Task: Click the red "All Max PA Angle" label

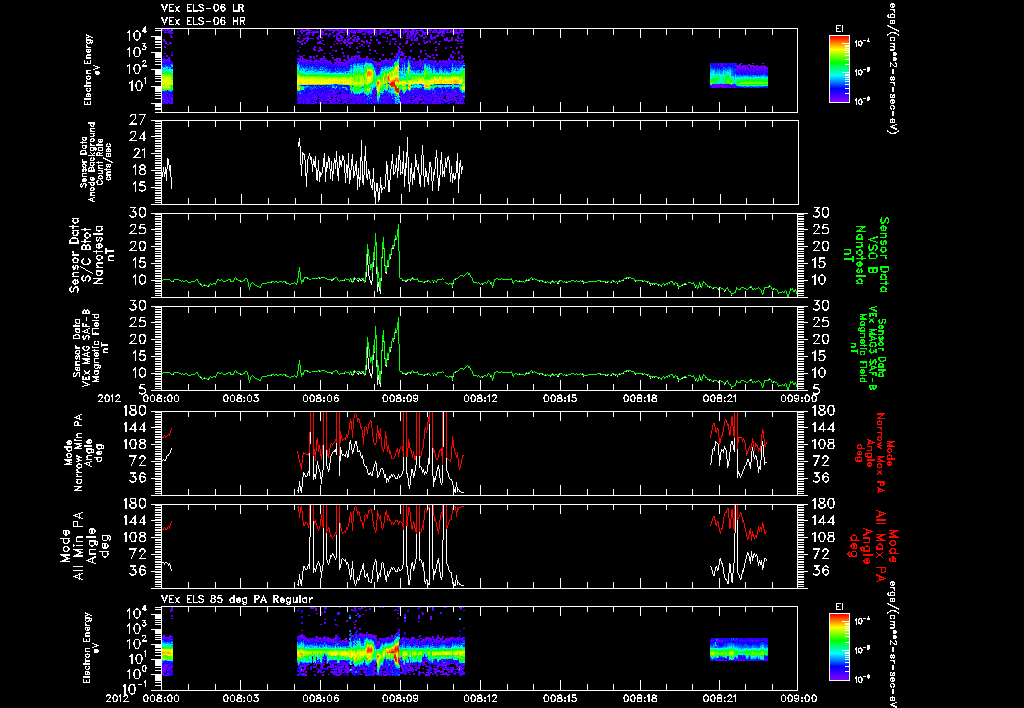Action: click(874, 545)
